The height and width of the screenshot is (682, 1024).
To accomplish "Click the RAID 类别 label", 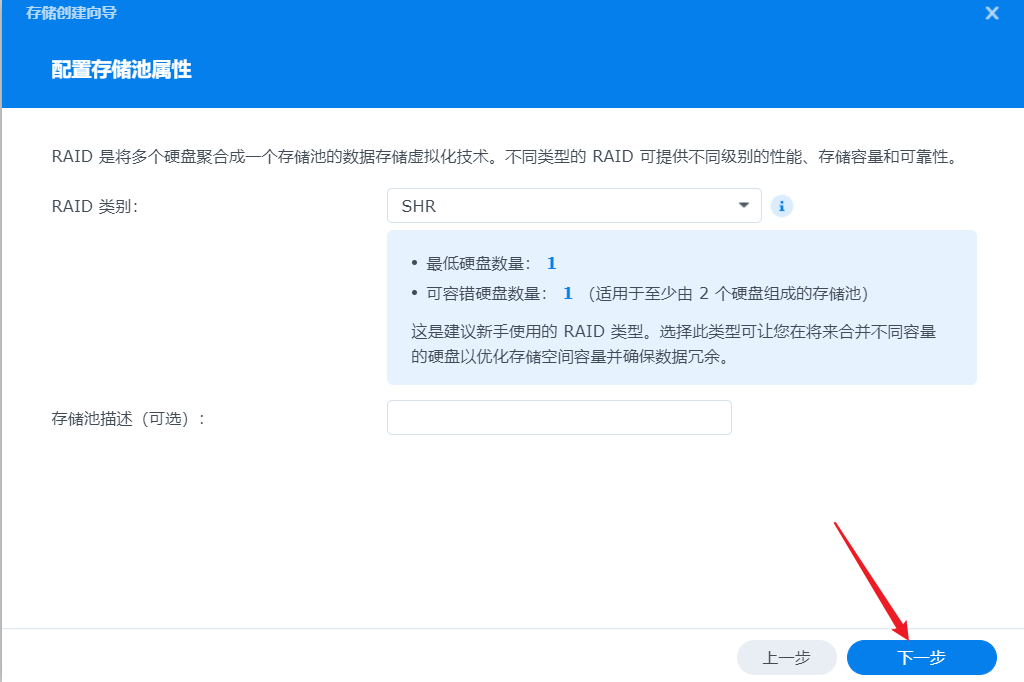I will pos(95,206).
